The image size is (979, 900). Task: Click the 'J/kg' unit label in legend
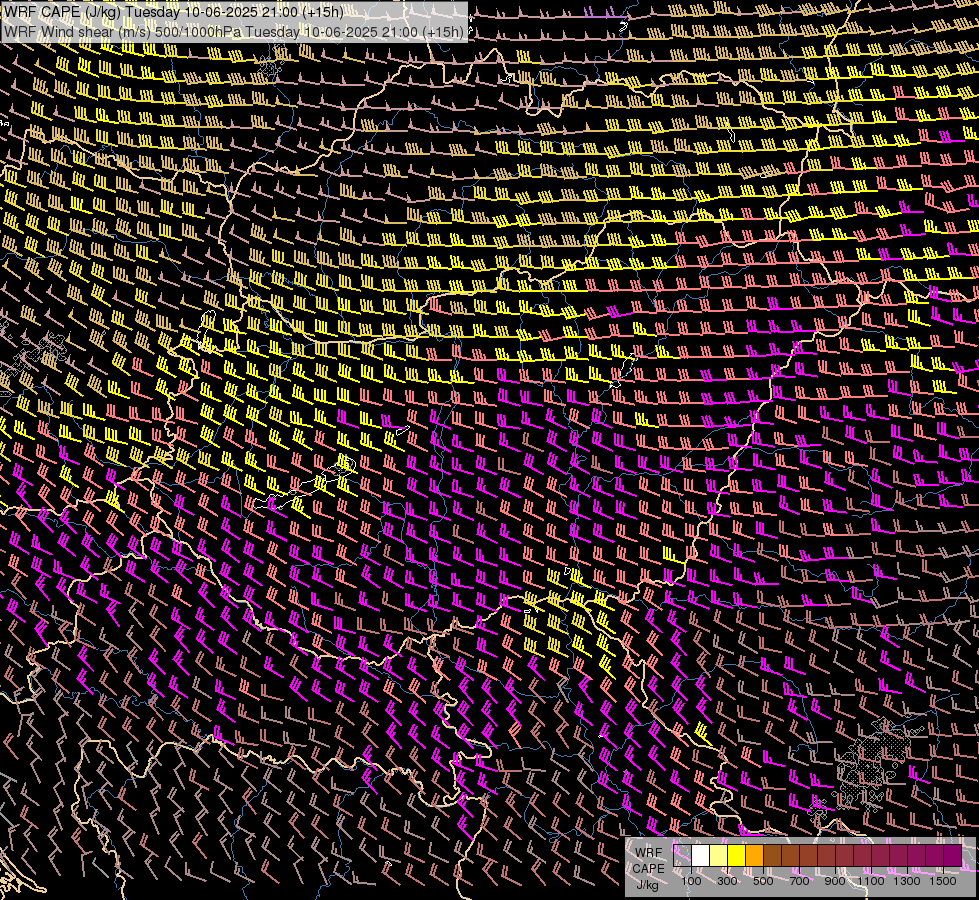point(648,884)
